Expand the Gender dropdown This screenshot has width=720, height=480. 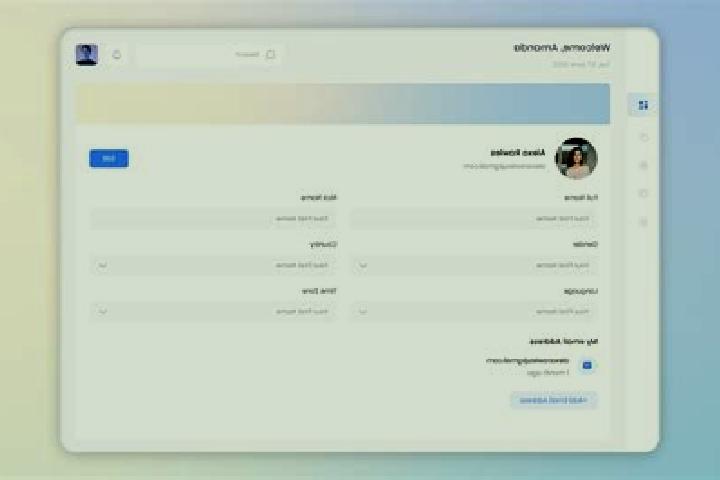click(474, 265)
